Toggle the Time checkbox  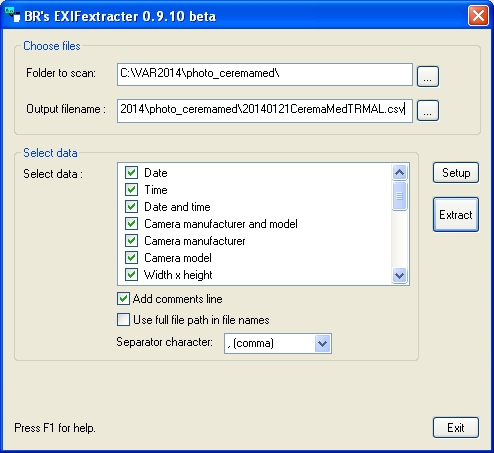(x=131, y=190)
